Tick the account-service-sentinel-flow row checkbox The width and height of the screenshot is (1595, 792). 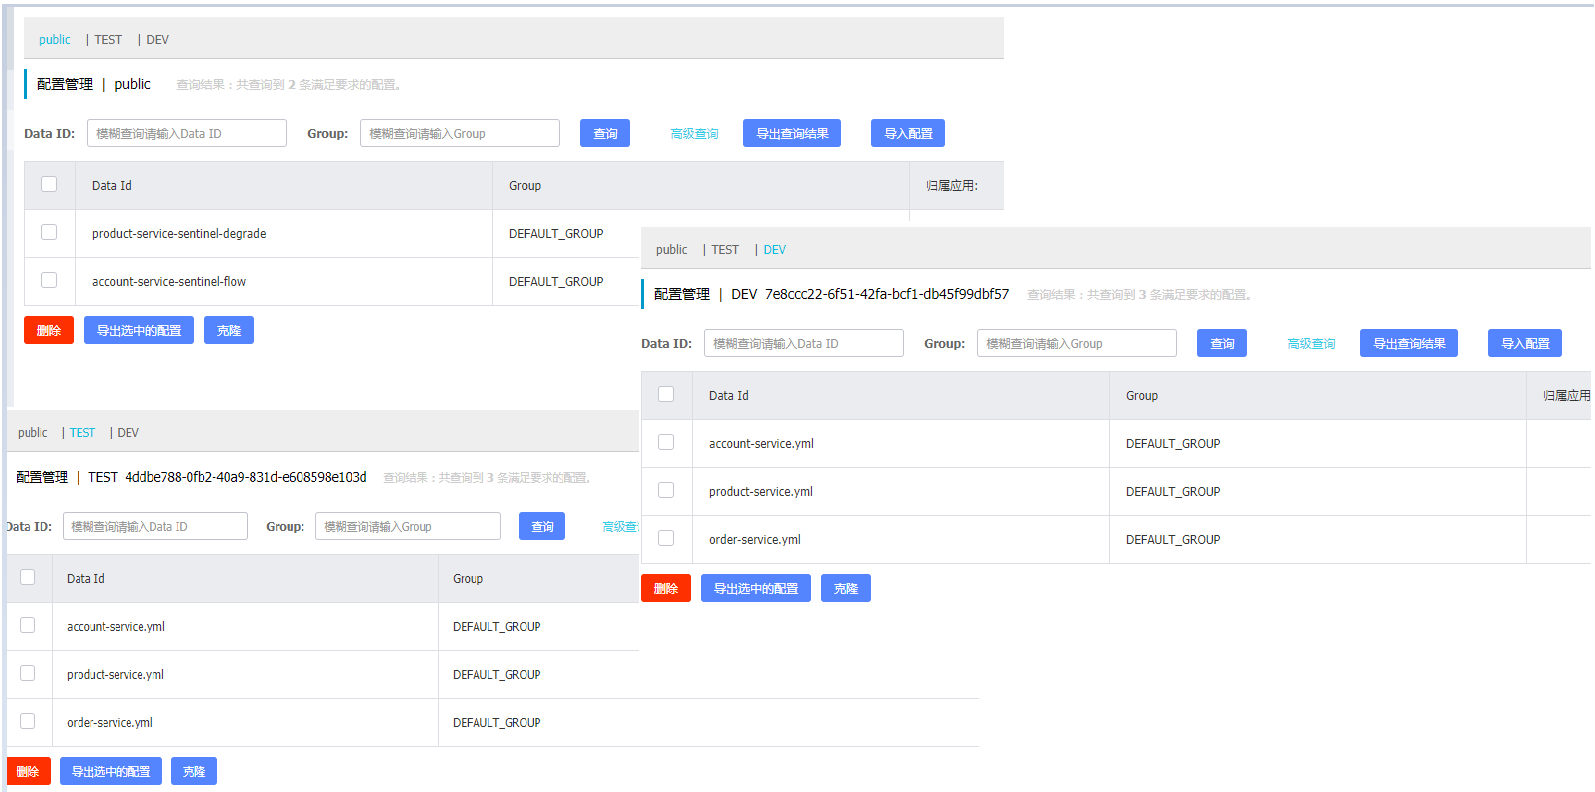tap(49, 280)
